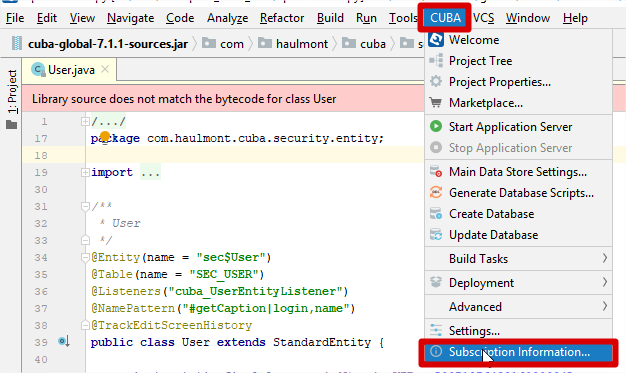This screenshot has height=373, width=626.
Task: Close the User.java tab
Action: pos(105,69)
